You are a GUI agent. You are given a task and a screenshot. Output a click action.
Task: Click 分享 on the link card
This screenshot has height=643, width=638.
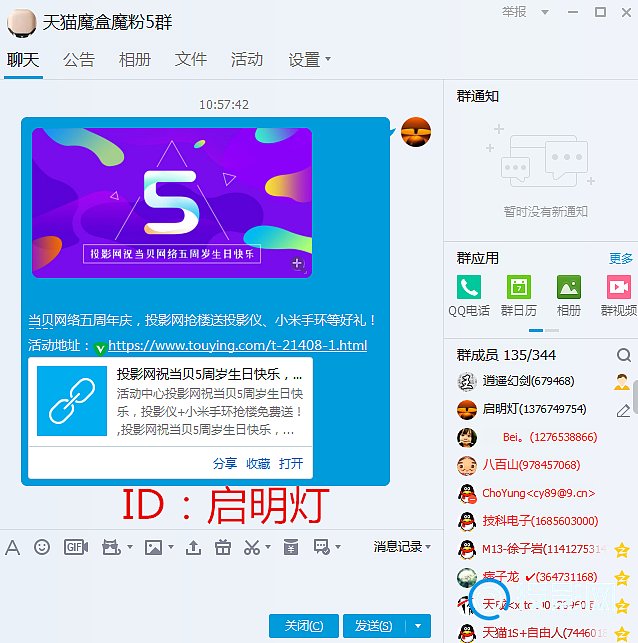(x=225, y=464)
